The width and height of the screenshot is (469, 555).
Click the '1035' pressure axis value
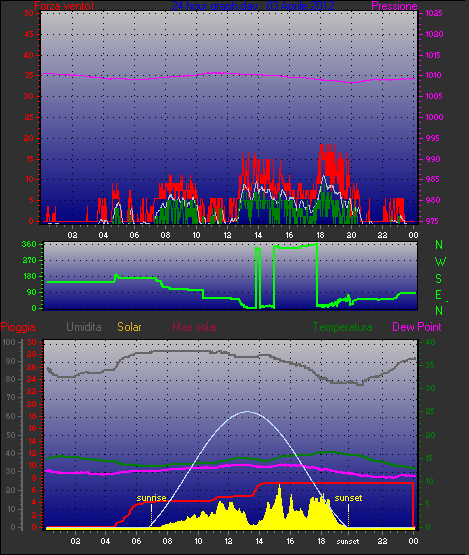click(x=434, y=13)
